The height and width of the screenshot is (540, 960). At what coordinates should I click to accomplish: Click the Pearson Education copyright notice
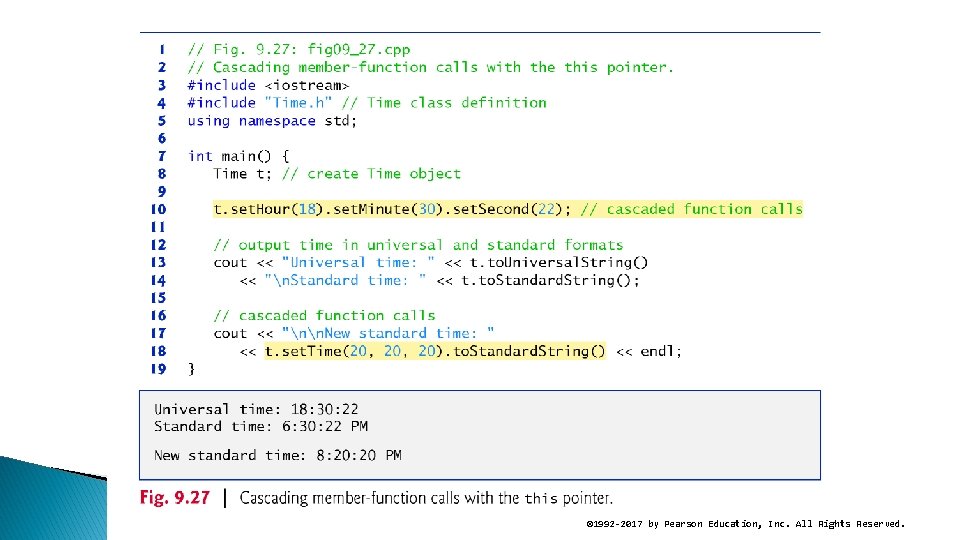[x=745, y=524]
